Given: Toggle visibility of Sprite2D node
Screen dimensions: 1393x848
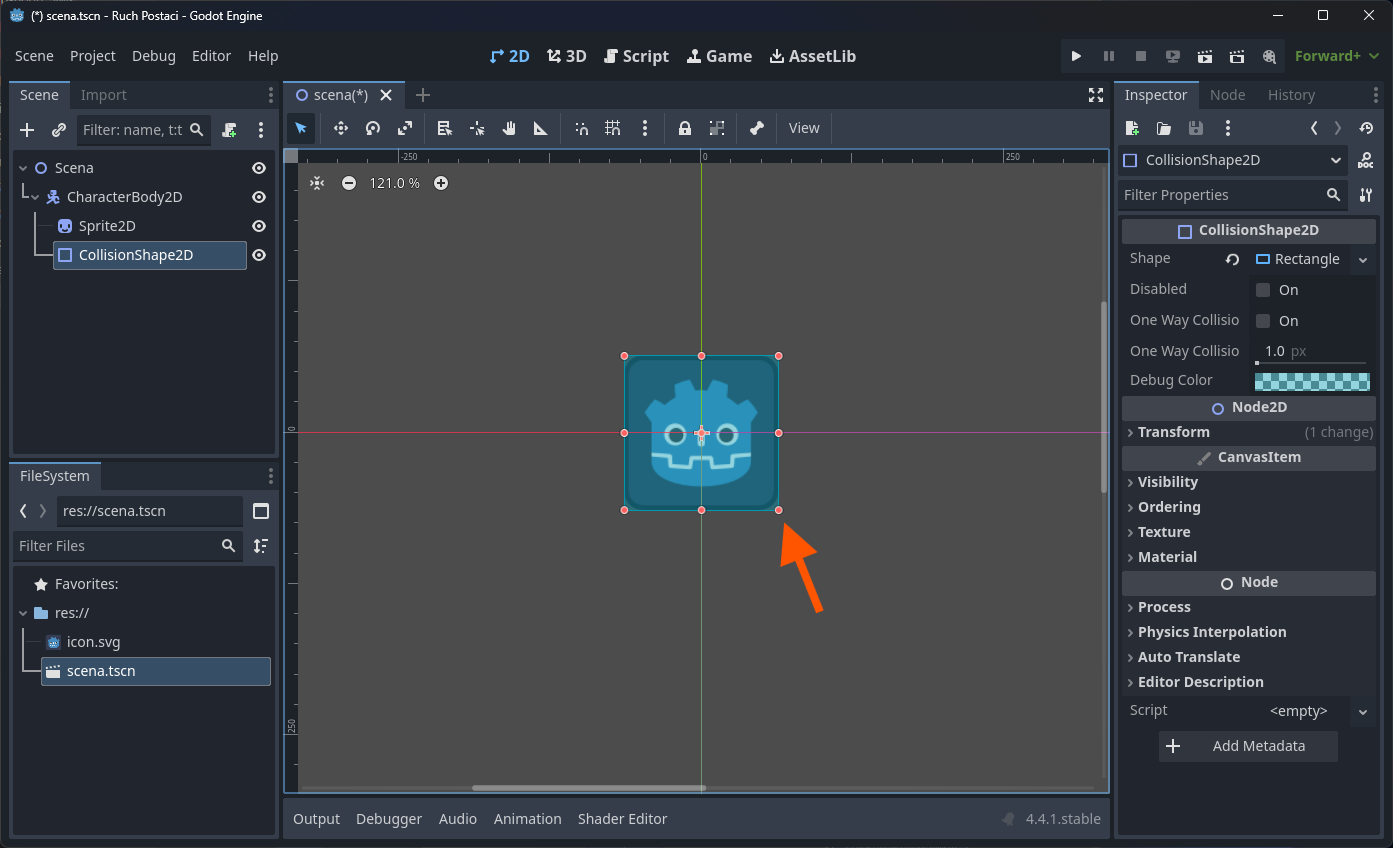Looking at the screenshot, I should 259,226.
